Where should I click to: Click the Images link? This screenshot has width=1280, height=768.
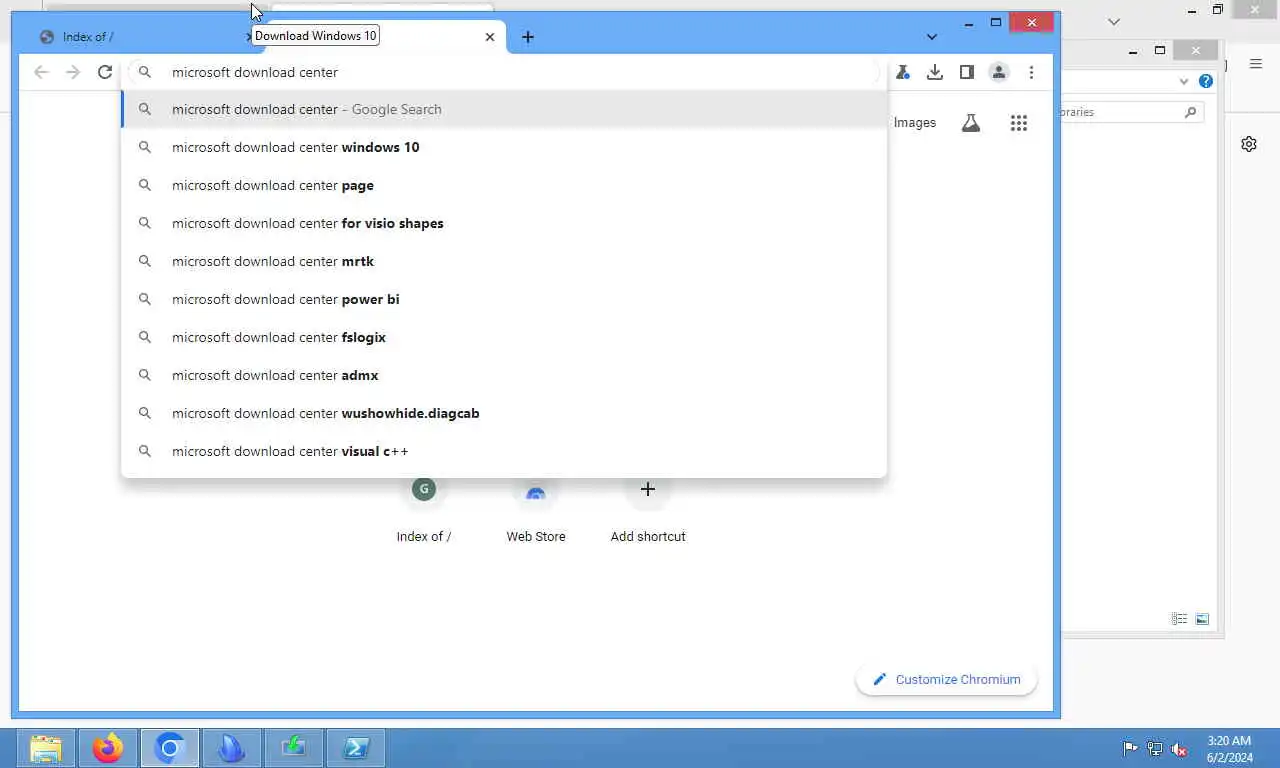coord(915,123)
